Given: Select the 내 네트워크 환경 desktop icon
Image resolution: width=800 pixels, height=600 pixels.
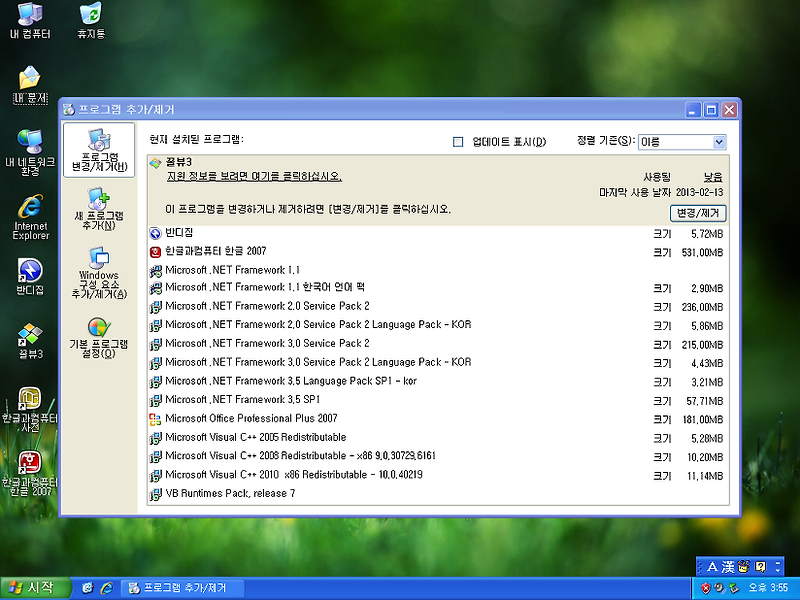Looking at the screenshot, I should pyautogui.click(x=30, y=152).
